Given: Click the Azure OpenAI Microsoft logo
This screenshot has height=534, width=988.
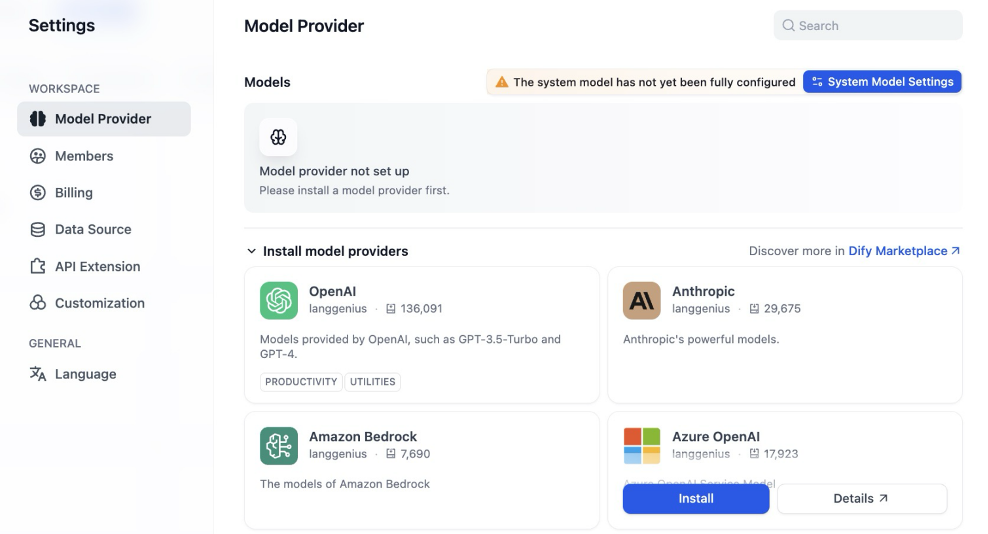Looking at the screenshot, I should 641,446.
